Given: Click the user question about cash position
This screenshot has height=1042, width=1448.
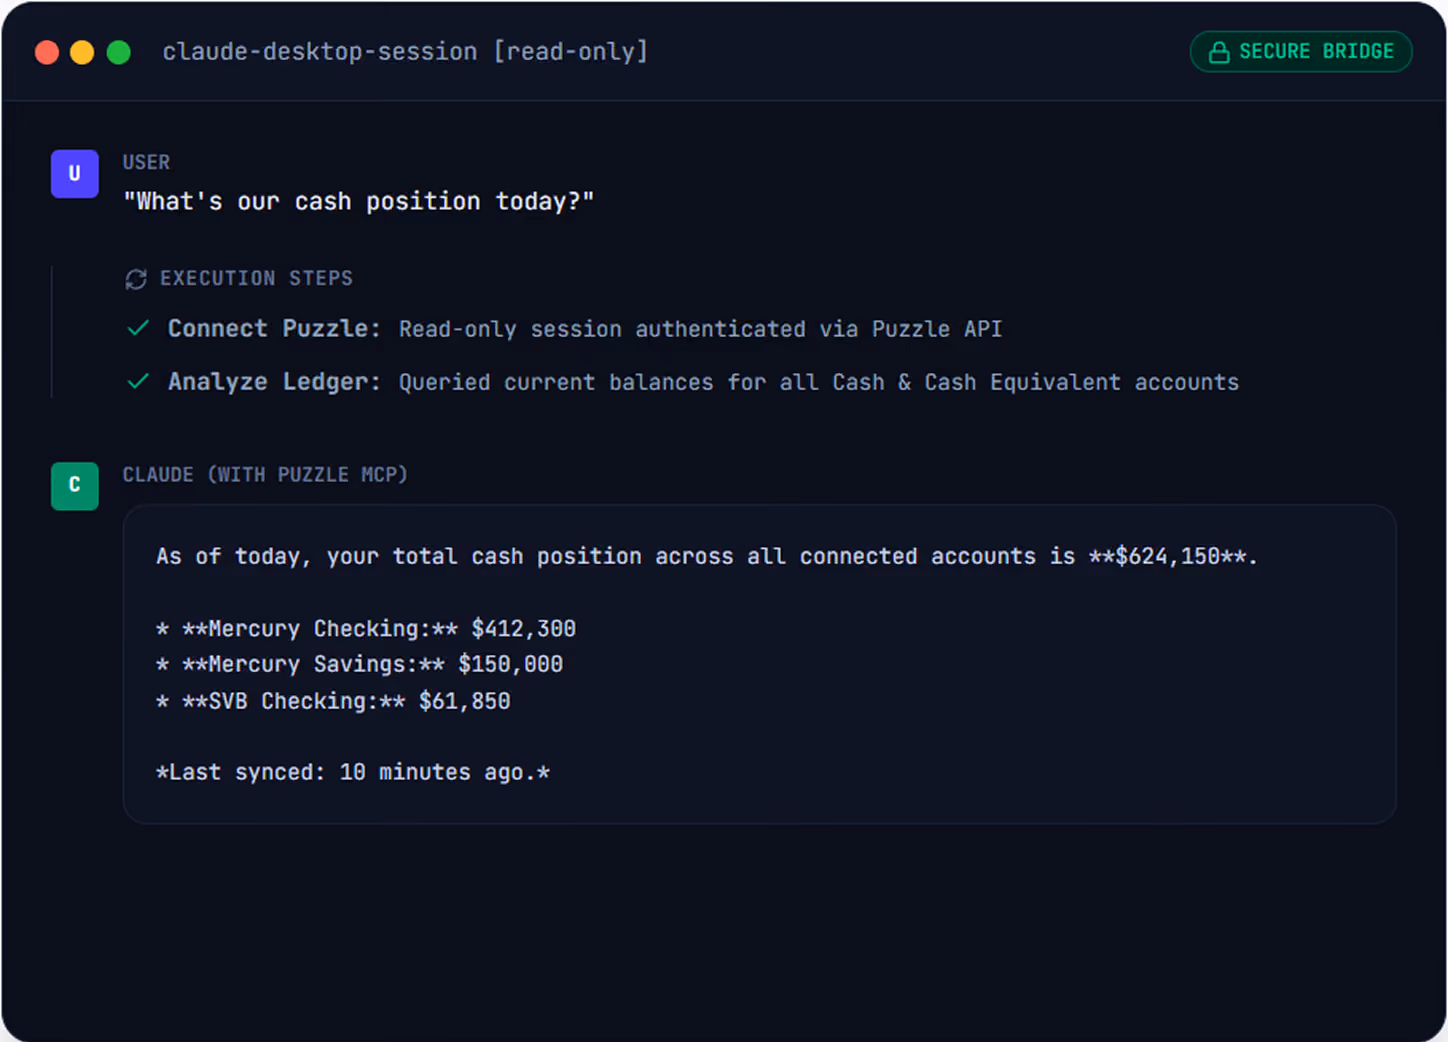Looking at the screenshot, I should pos(359,201).
